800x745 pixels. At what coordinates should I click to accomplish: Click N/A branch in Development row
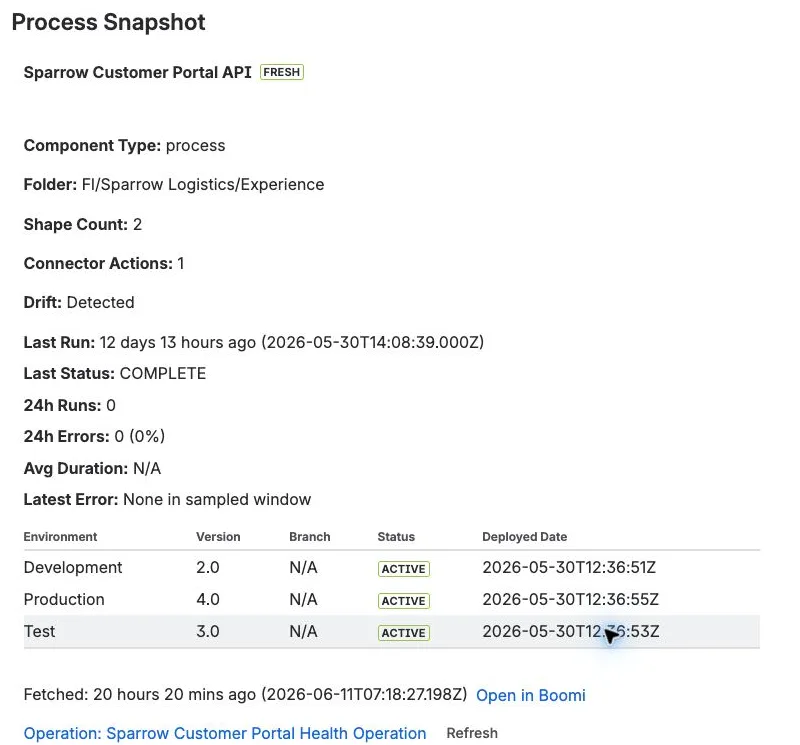[303, 567]
